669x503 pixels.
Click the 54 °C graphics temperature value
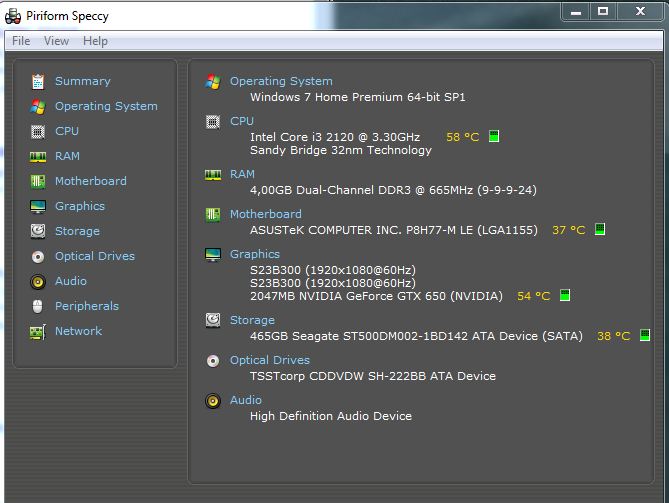click(x=533, y=296)
